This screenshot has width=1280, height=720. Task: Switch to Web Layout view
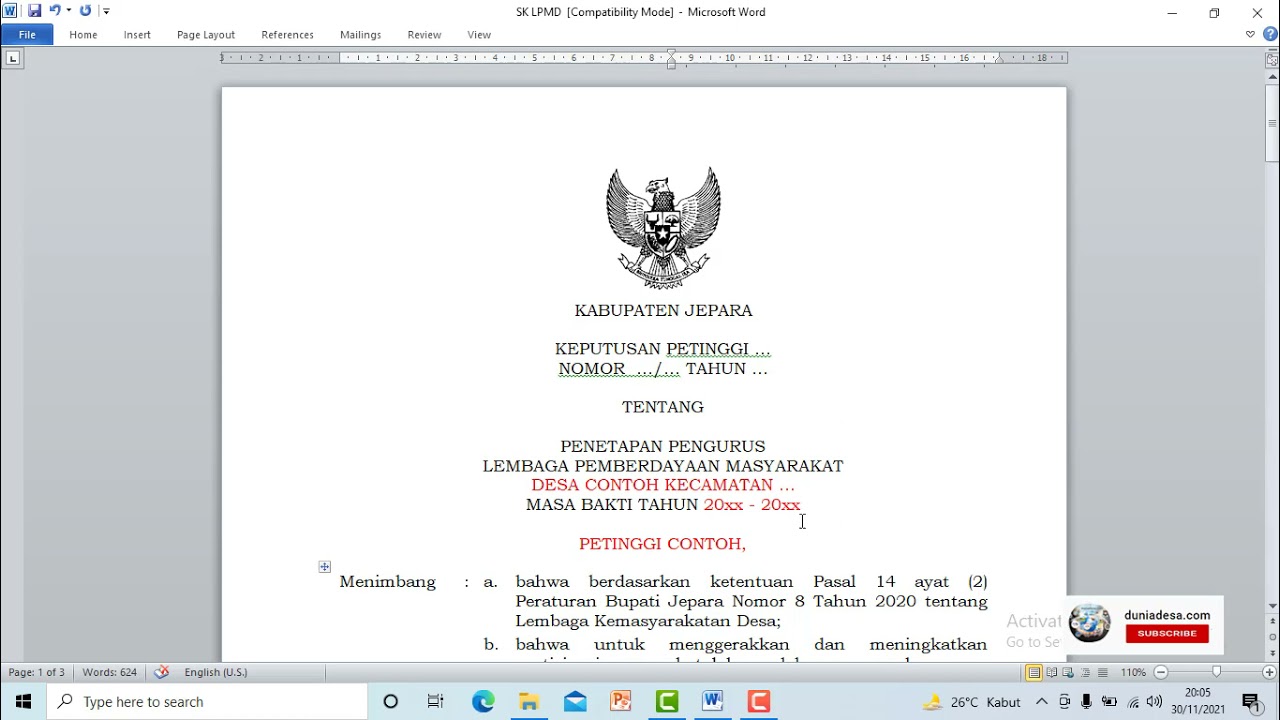1068,673
